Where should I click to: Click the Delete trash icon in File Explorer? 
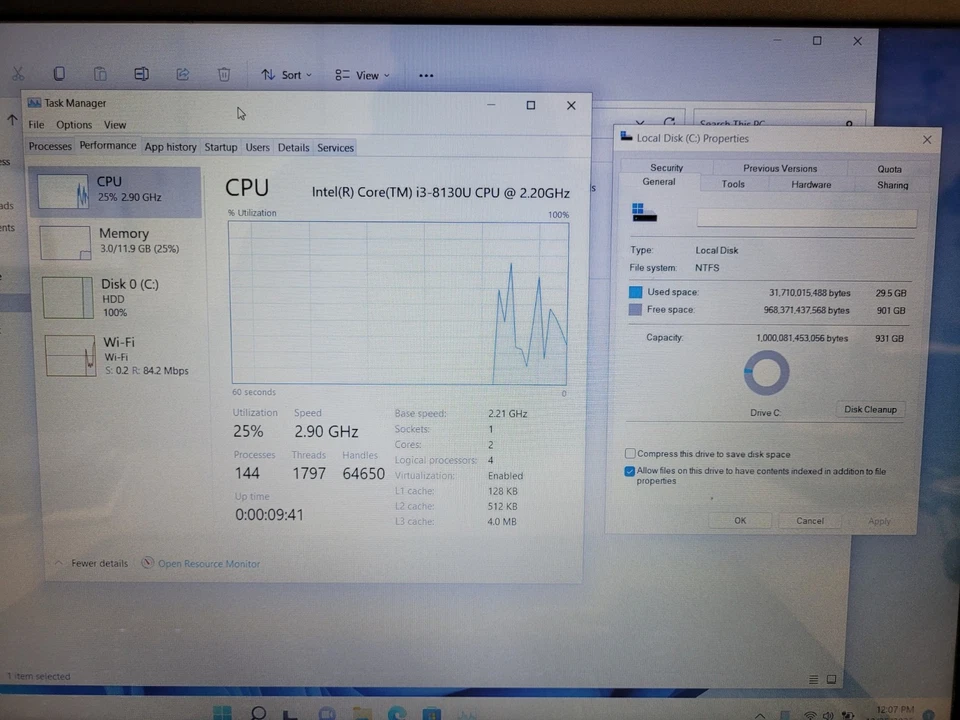coord(224,75)
